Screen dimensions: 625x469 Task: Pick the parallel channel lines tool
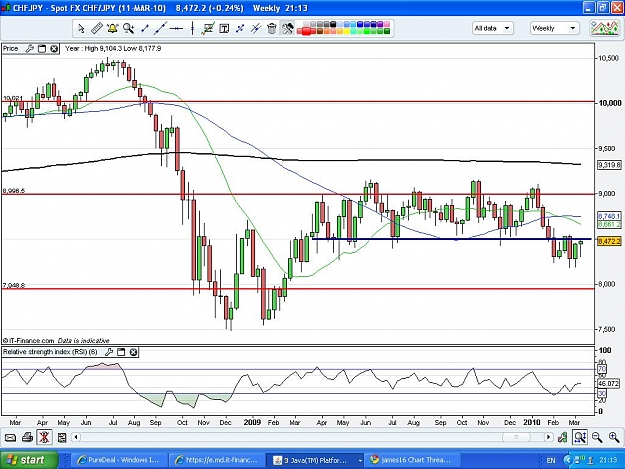(x=256, y=28)
